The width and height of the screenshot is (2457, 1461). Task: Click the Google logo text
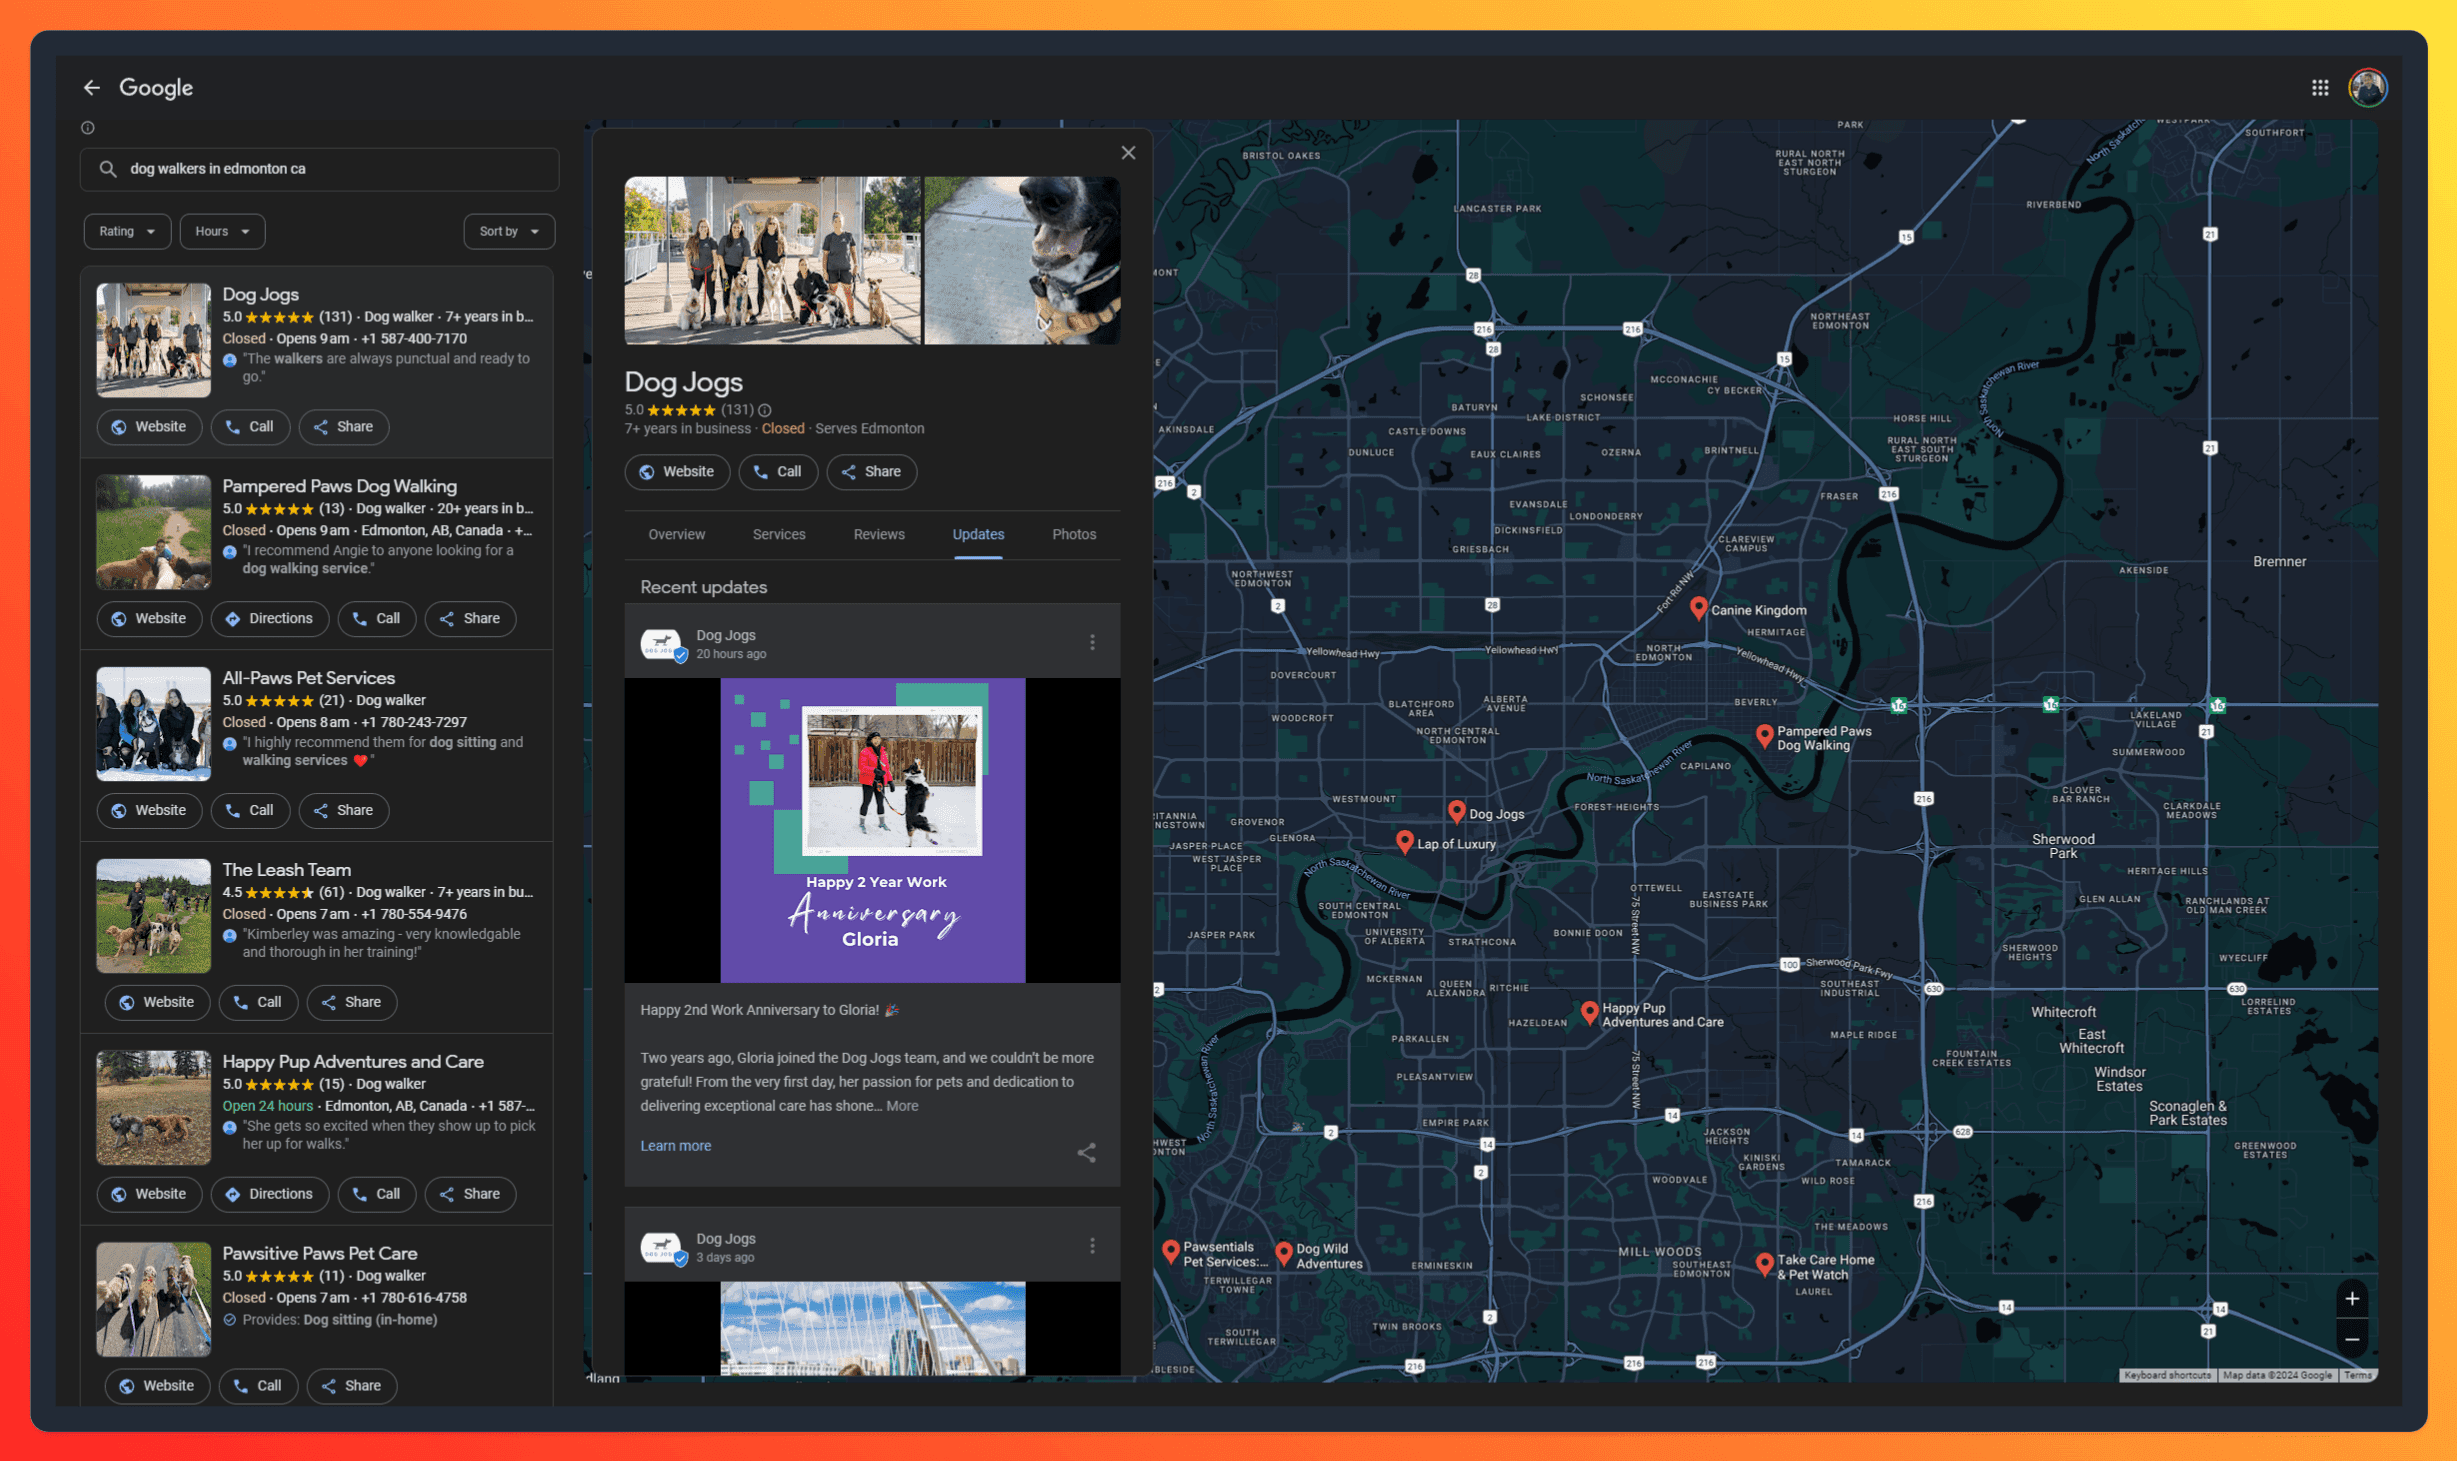click(x=156, y=88)
